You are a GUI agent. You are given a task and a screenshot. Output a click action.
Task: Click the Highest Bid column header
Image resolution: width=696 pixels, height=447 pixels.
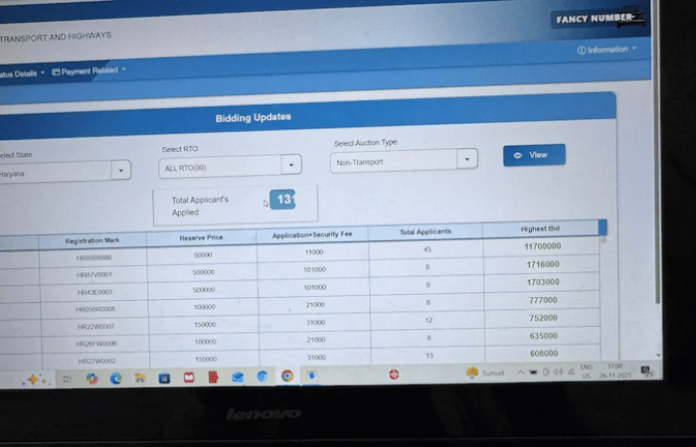(x=542, y=229)
